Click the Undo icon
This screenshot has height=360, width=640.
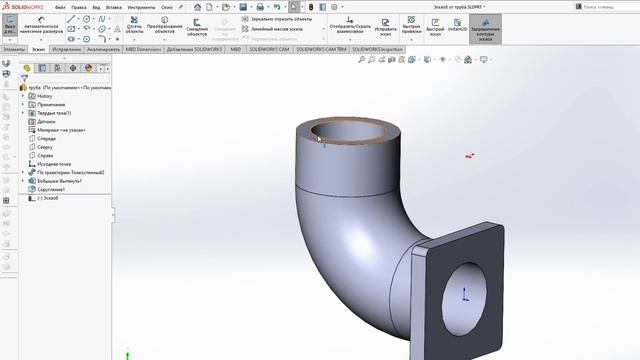tap(277, 7)
